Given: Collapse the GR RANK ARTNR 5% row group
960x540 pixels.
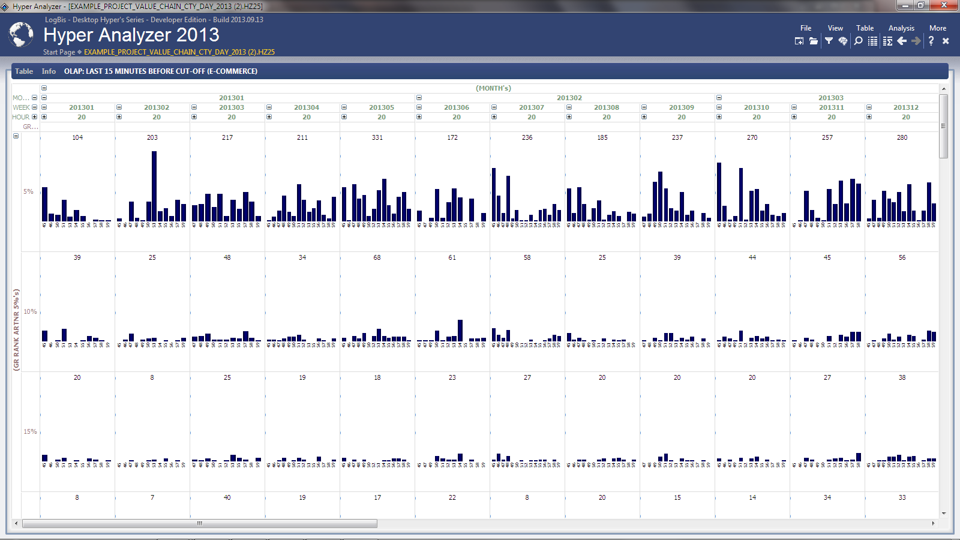Looking at the screenshot, I should click(x=16, y=137).
